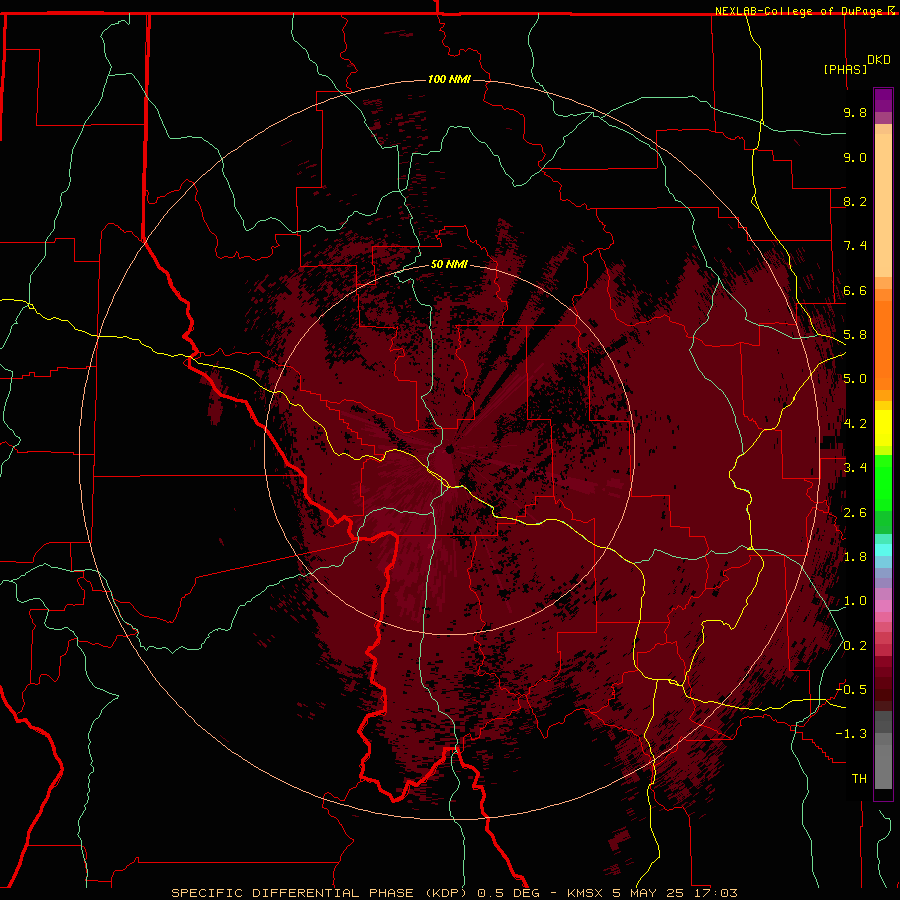Select the 50 NMI range ring label
The width and height of the screenshot is (900, 900).
point(449,264)
